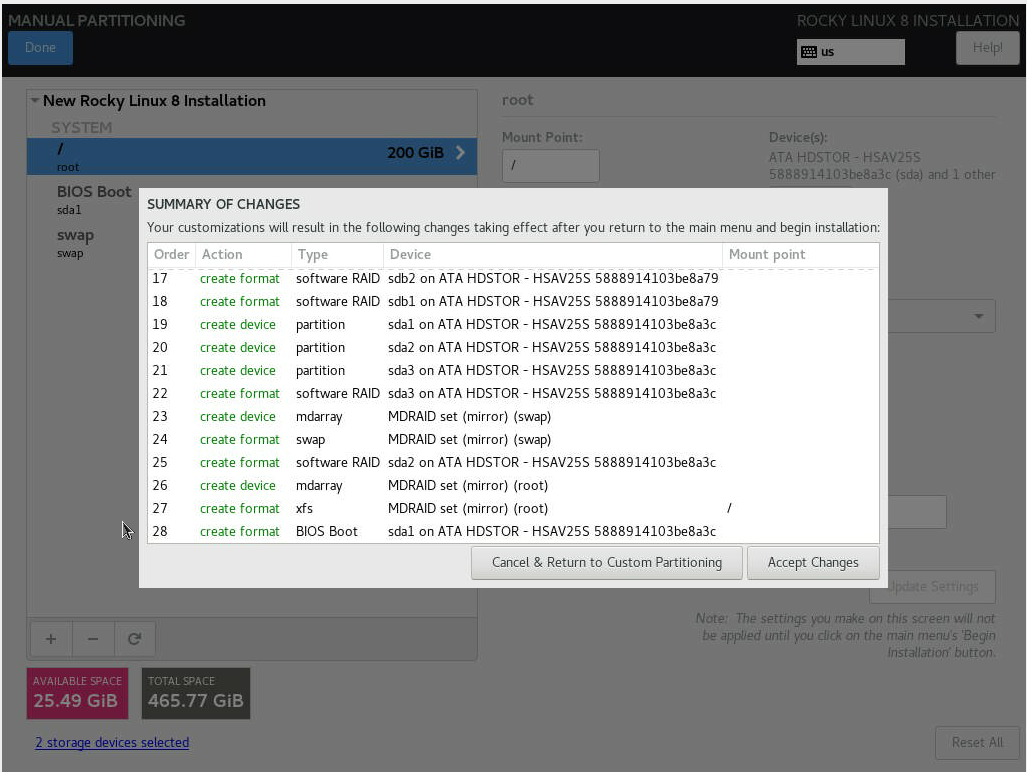The width and height of the screenshot is (1027, 772).
Task: Select row 22 software RAID sda3
Action: 513,393
